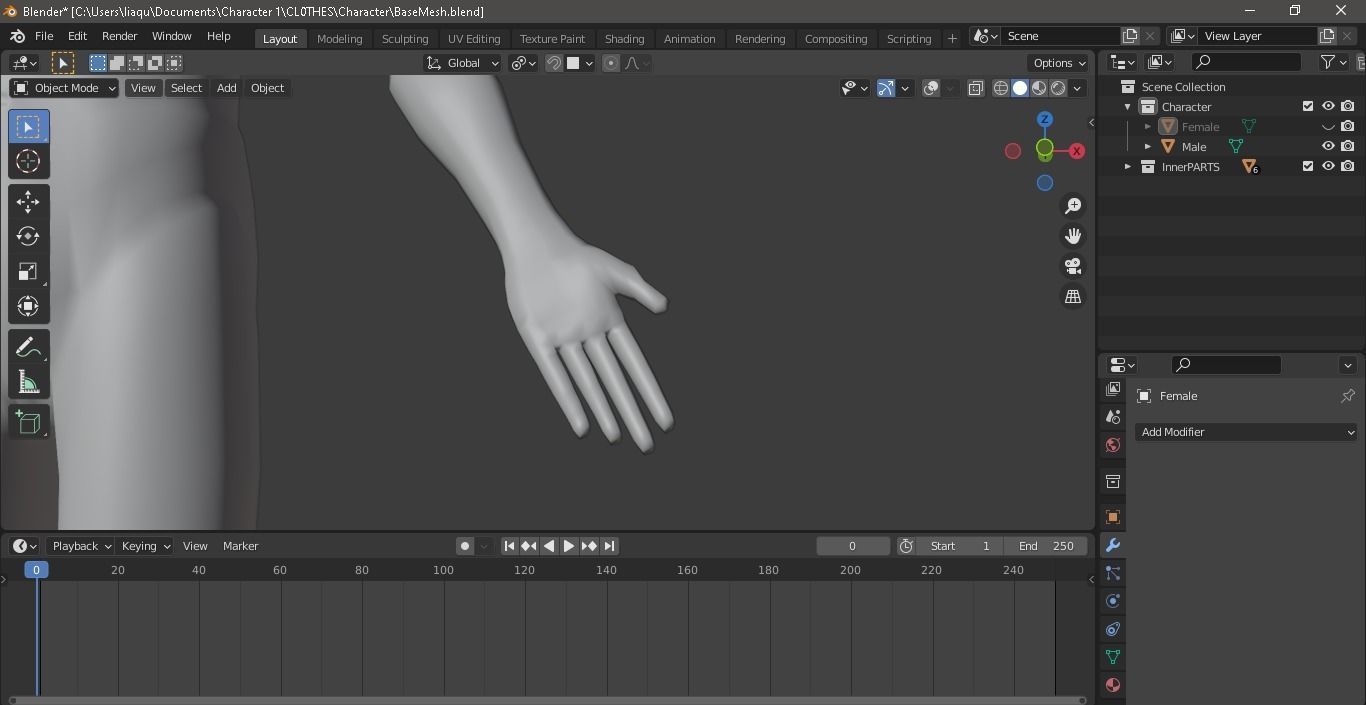This screenshot has width=1366, height=705.
Task: Switch to material preview shading
Action: [x=1039, y=88]
